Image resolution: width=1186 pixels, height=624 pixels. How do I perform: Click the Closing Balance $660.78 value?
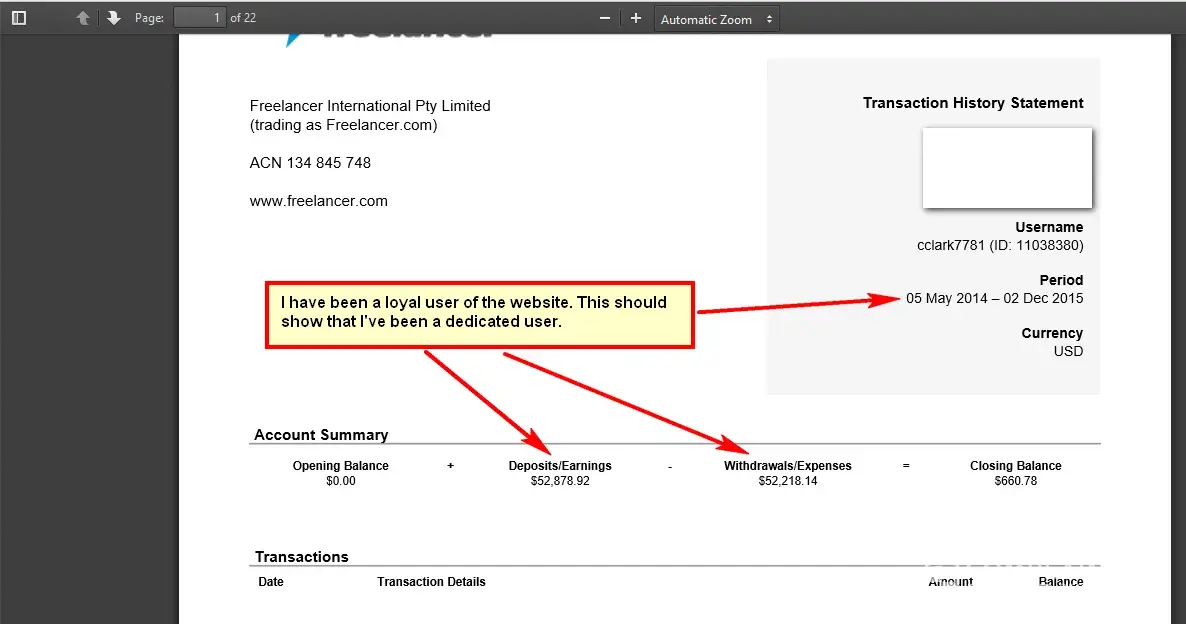pyautogui.click(x=1016, y=481)
